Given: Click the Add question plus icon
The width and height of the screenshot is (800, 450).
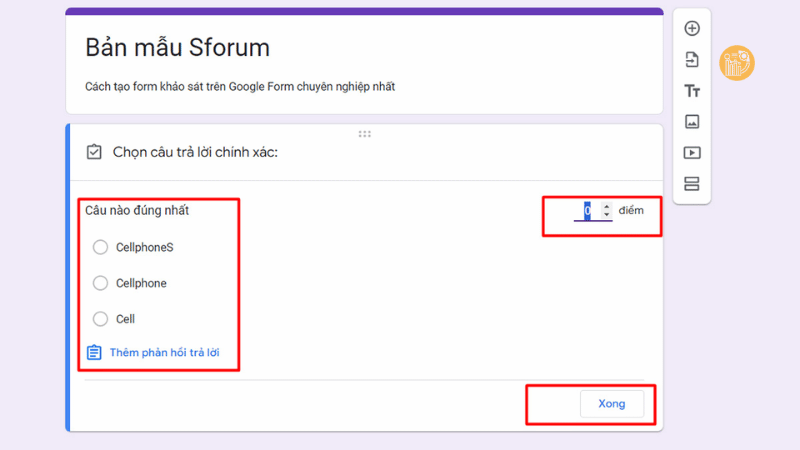Looking at the screenshot, I should (x=692, y=29).
